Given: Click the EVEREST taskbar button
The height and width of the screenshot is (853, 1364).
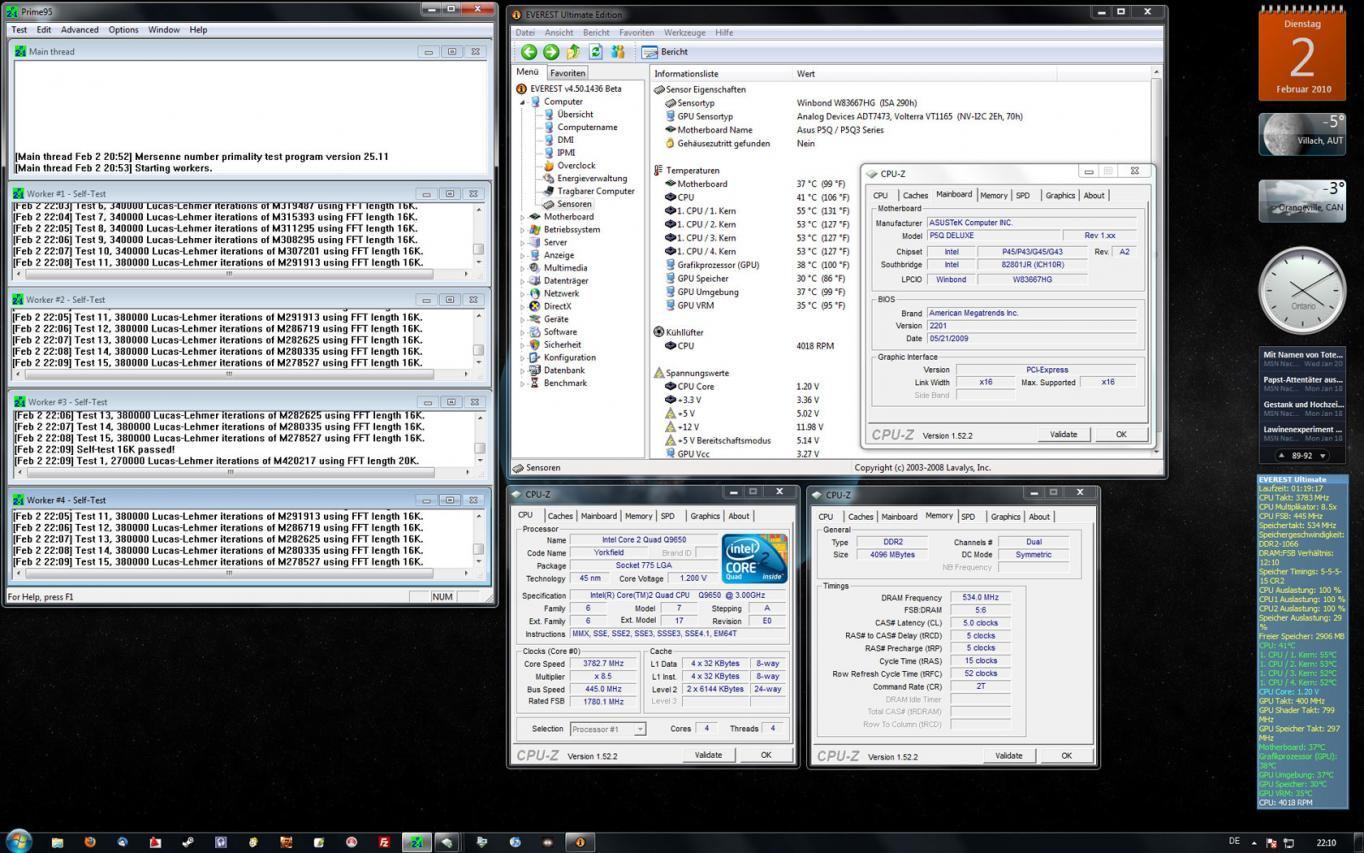Looking at the screenshot, I should coord(579,842).
